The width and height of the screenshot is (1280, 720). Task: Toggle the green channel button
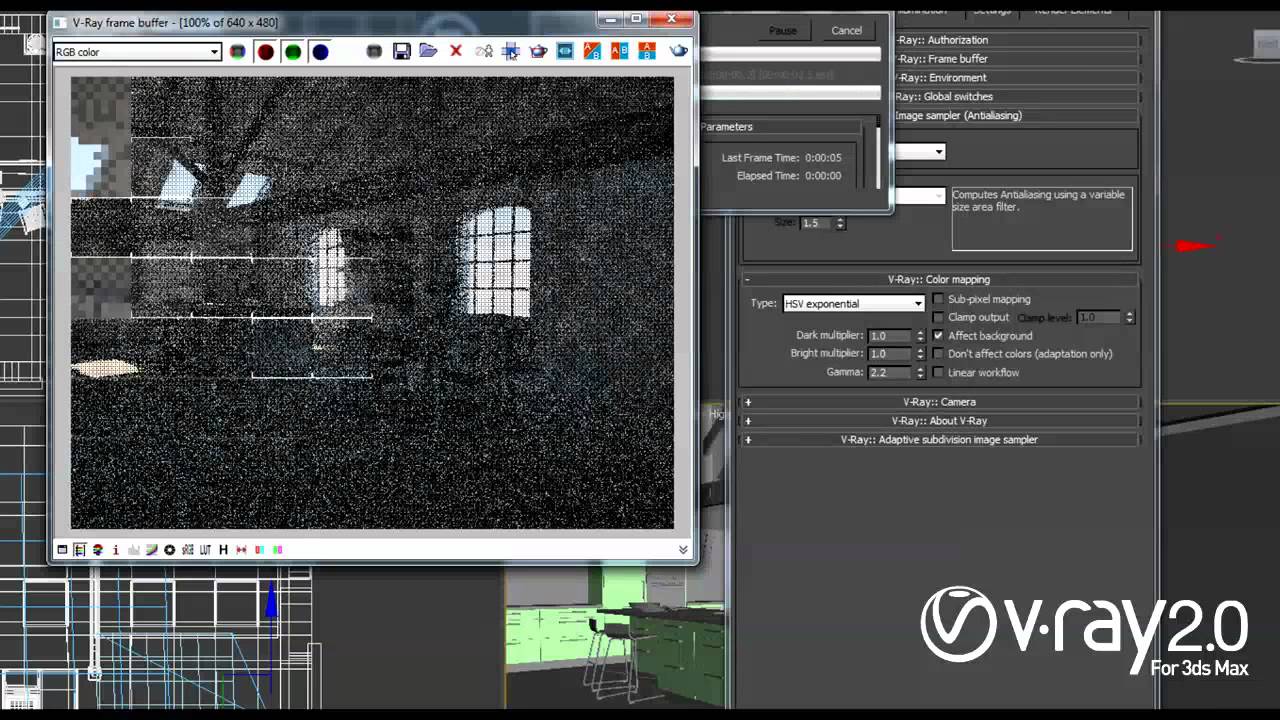click(x=293, y=51)
